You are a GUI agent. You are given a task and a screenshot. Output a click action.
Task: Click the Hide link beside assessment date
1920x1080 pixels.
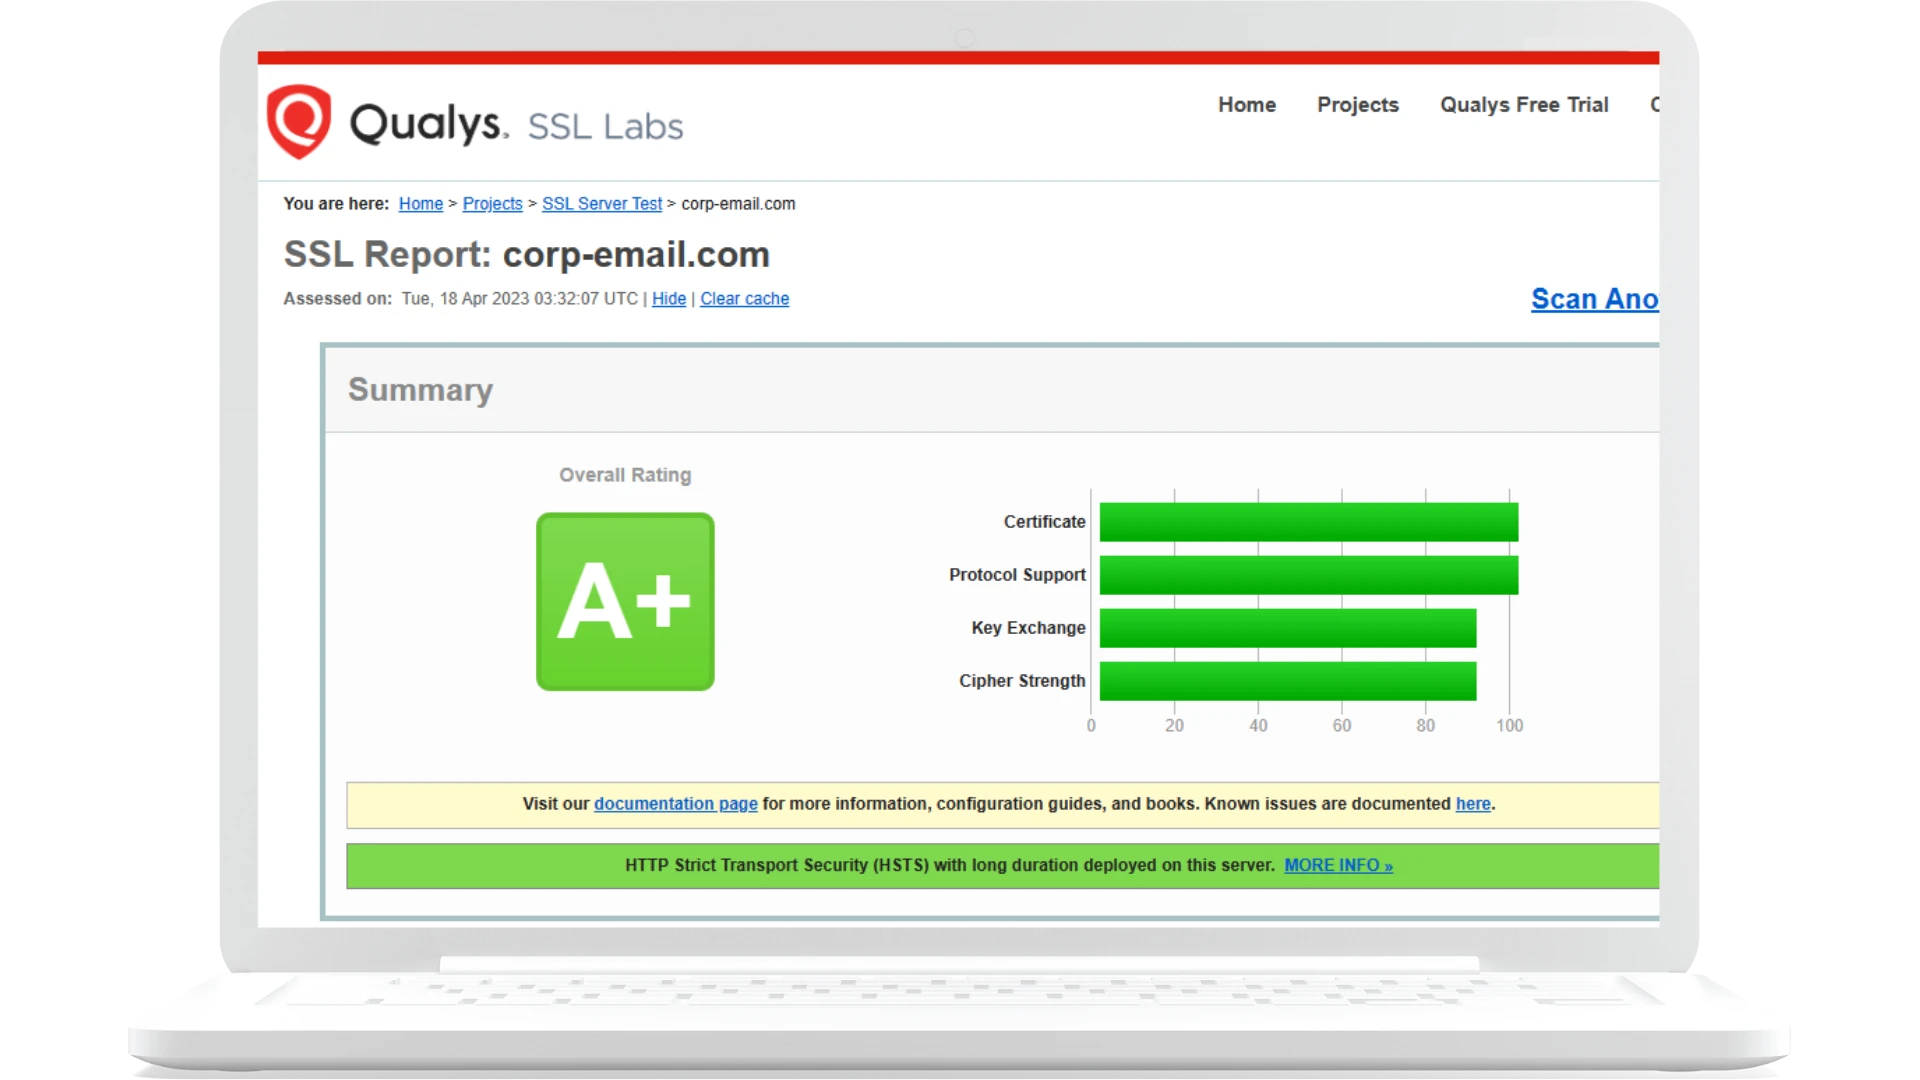(669, 299)
